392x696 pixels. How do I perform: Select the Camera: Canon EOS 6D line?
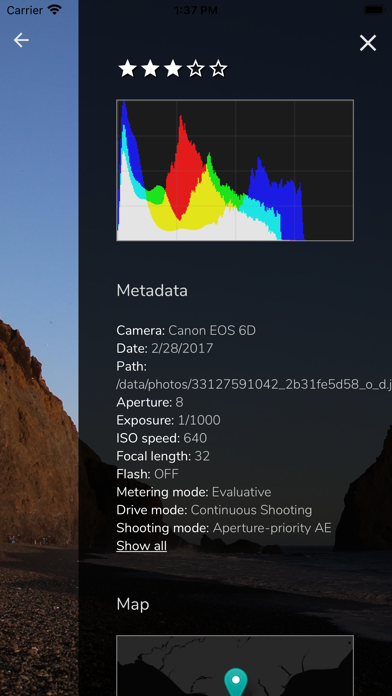[186, 330]
